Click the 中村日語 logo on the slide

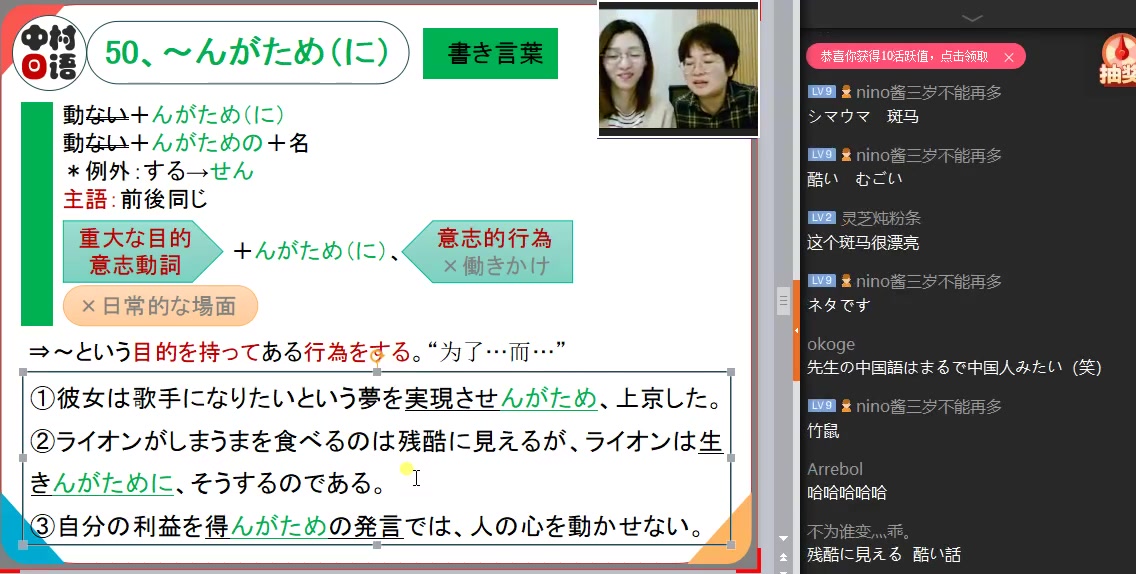point(48,52)
